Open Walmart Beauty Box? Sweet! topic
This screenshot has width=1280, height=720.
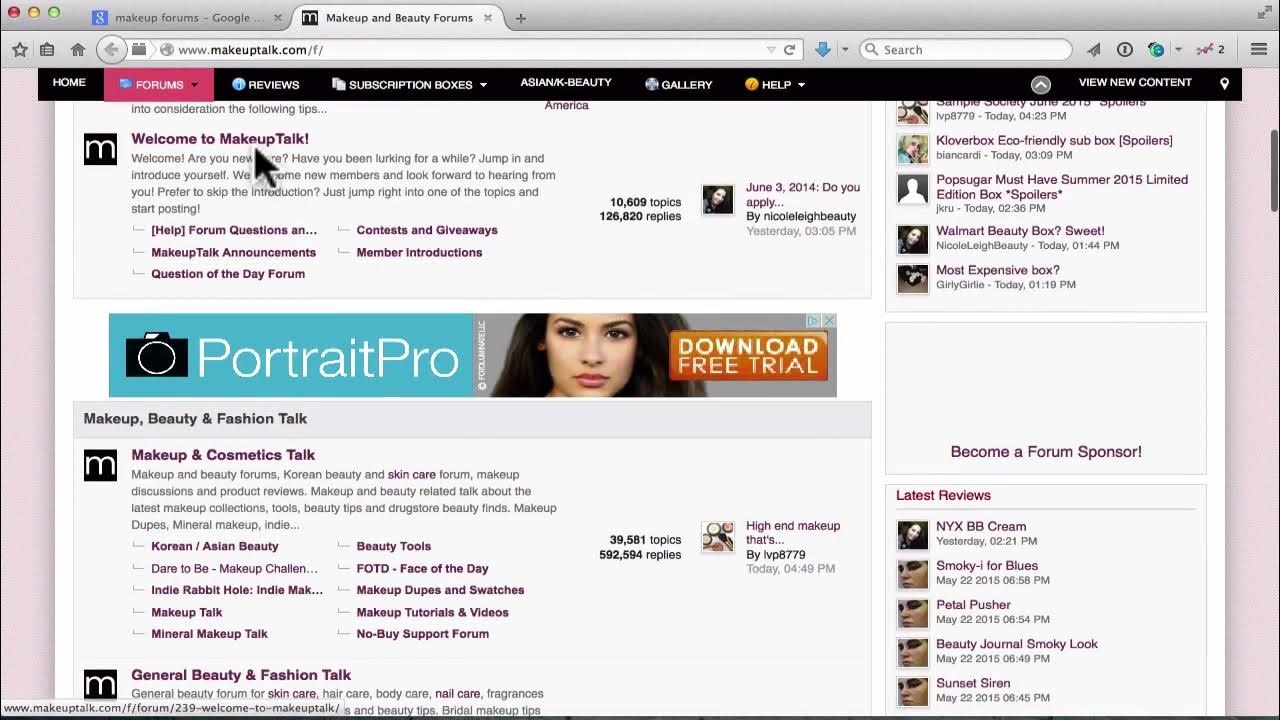(1020, 231)
